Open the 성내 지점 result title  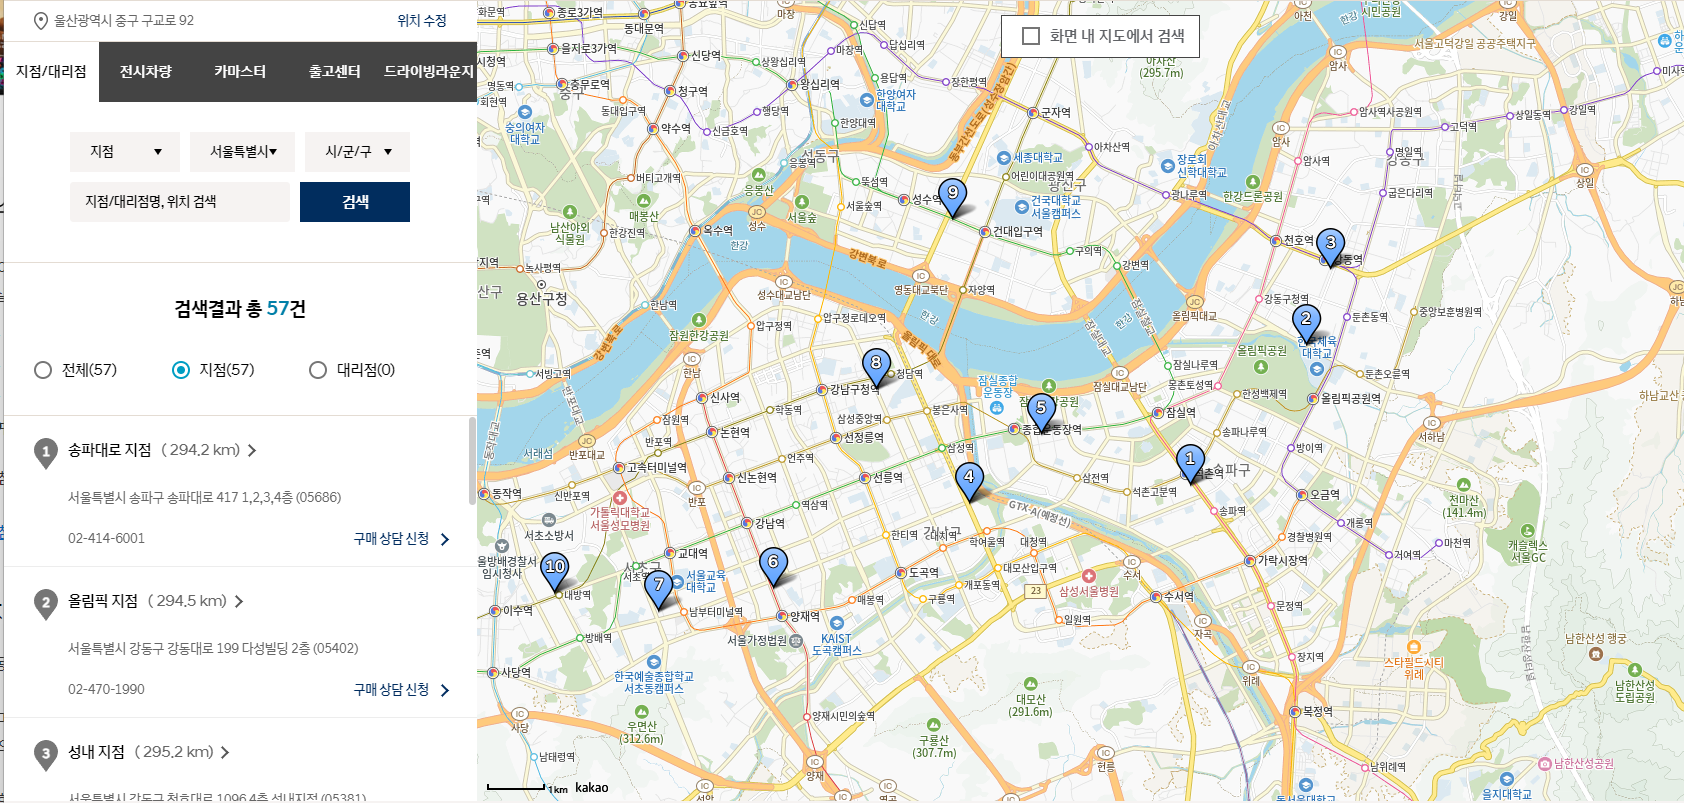point(97,752)
